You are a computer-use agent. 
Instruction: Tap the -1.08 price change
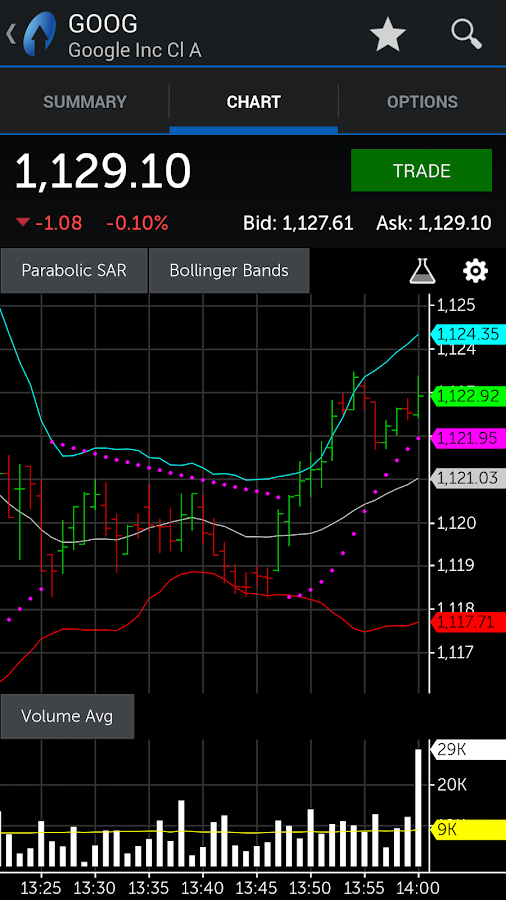point(59,223)
